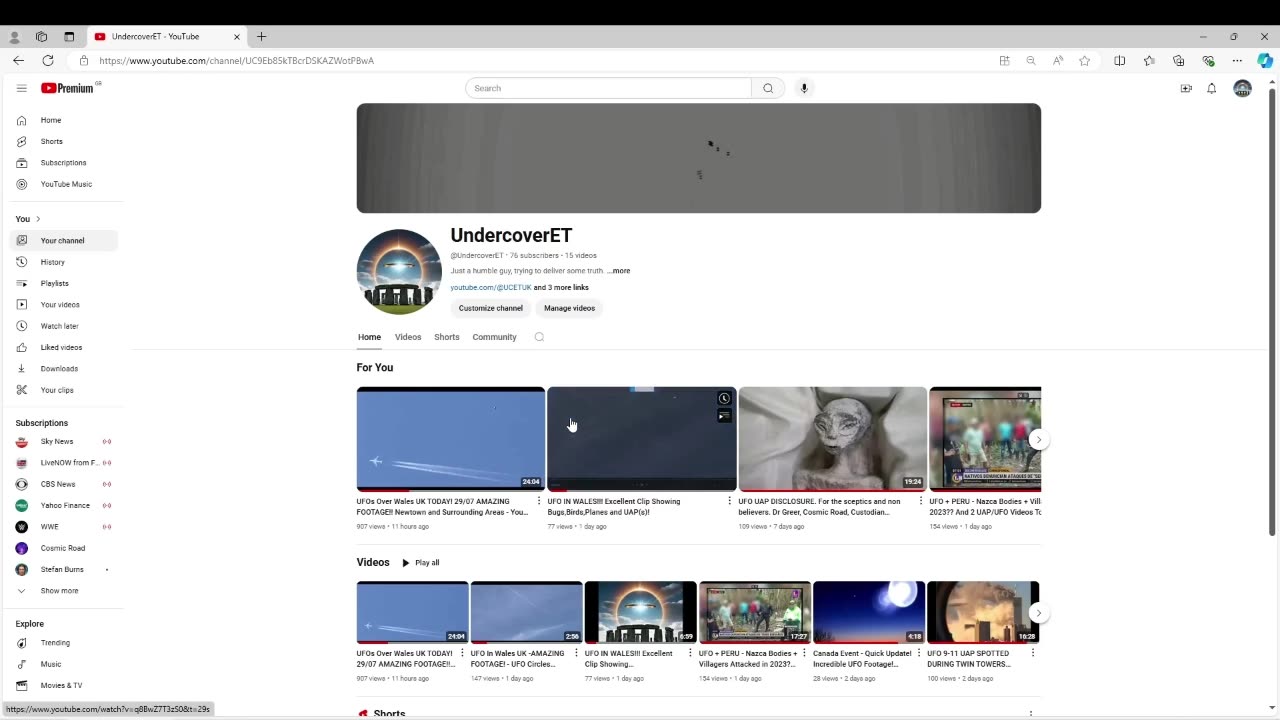Open the Stefan Burns subscription
The image size is (1280, 720).
pos(64,569)
